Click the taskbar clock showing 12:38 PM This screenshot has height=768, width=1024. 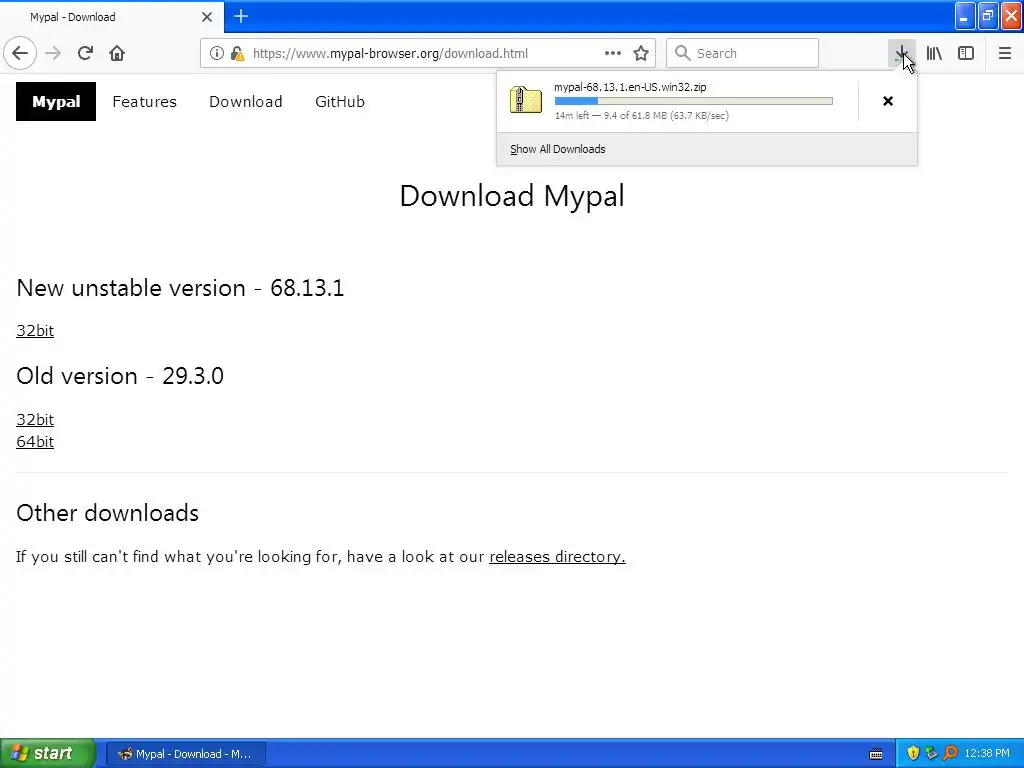987,754
